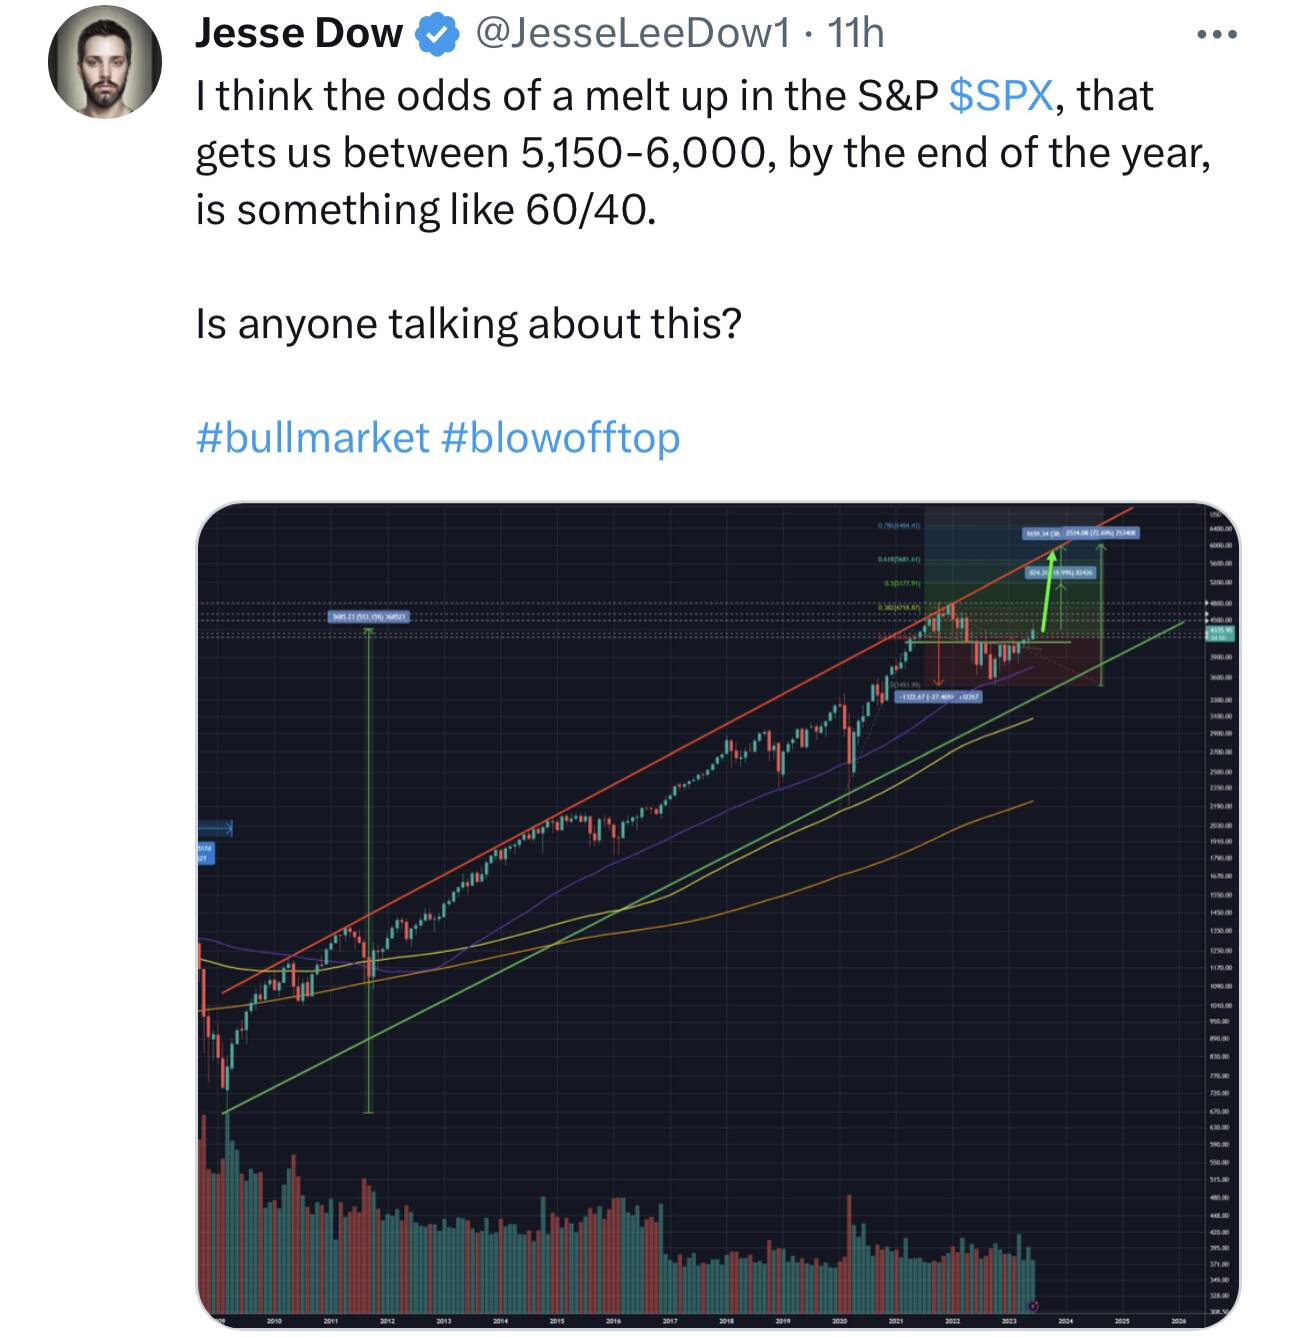Open the Jesse Dow display name
This screenshot has height=1338, width=1290.
(299, 35)
